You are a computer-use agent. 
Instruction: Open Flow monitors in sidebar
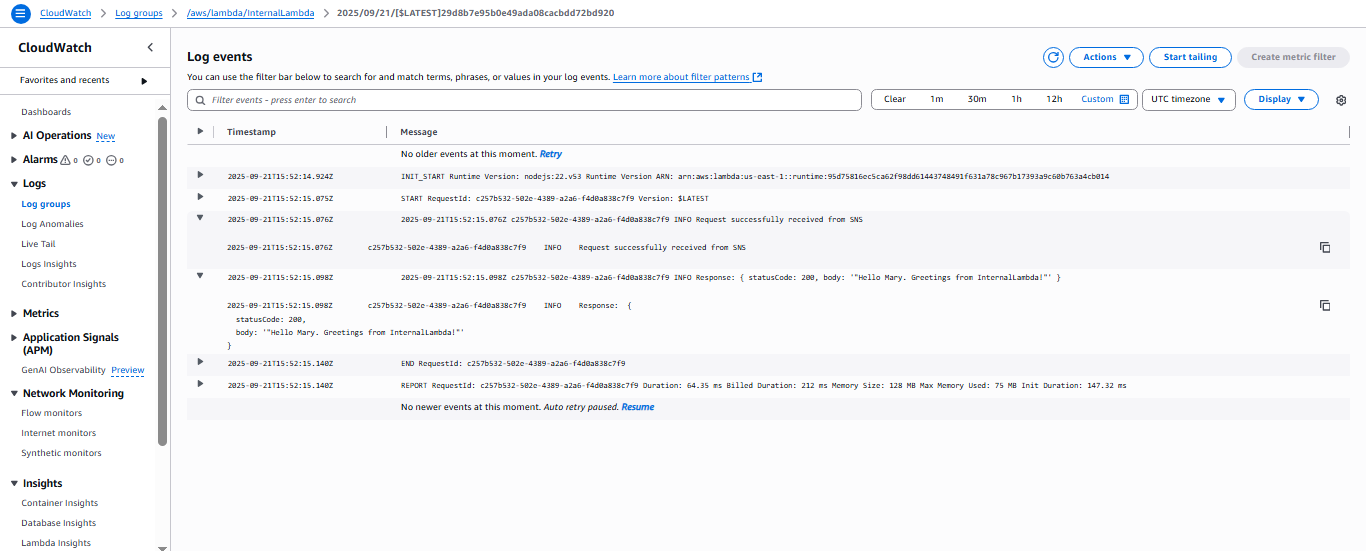coord(52,413)
